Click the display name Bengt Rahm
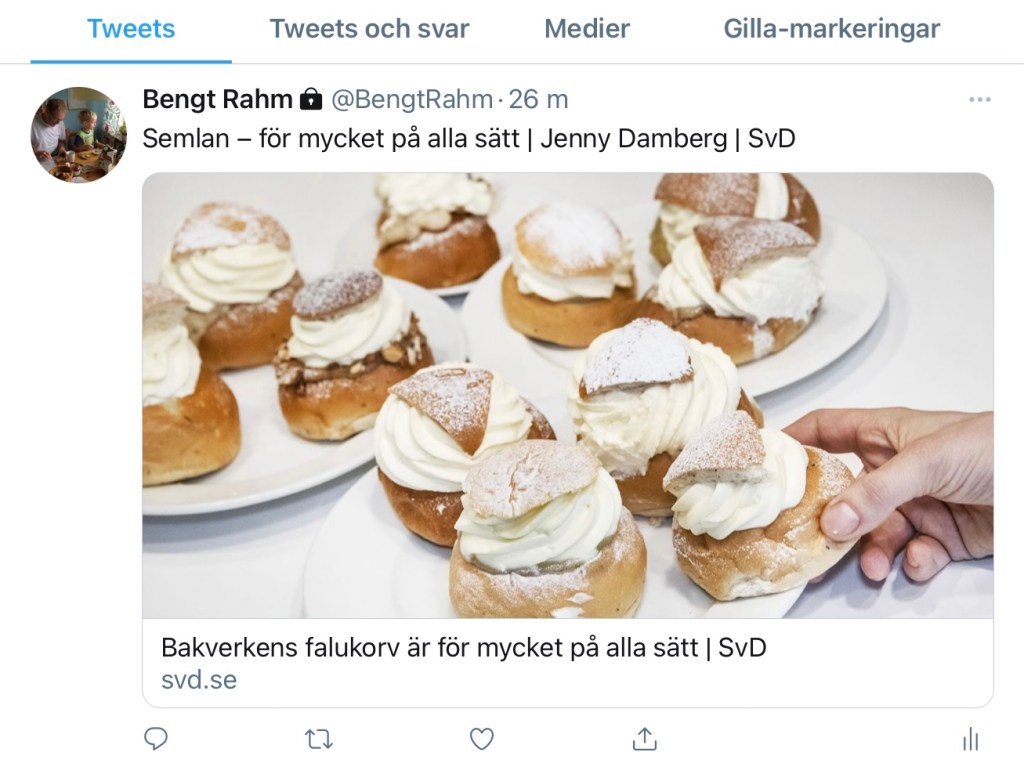Viewport: 1024px width, 767px height. click(217, 99)
